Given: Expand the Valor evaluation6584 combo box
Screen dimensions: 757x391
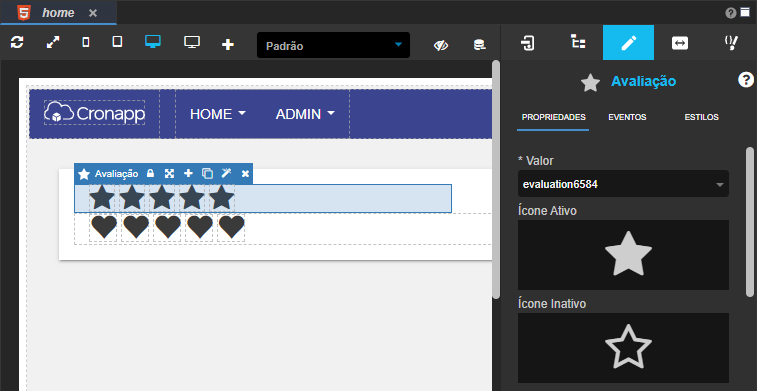Looking at the screenshot, I should (623, 184).
